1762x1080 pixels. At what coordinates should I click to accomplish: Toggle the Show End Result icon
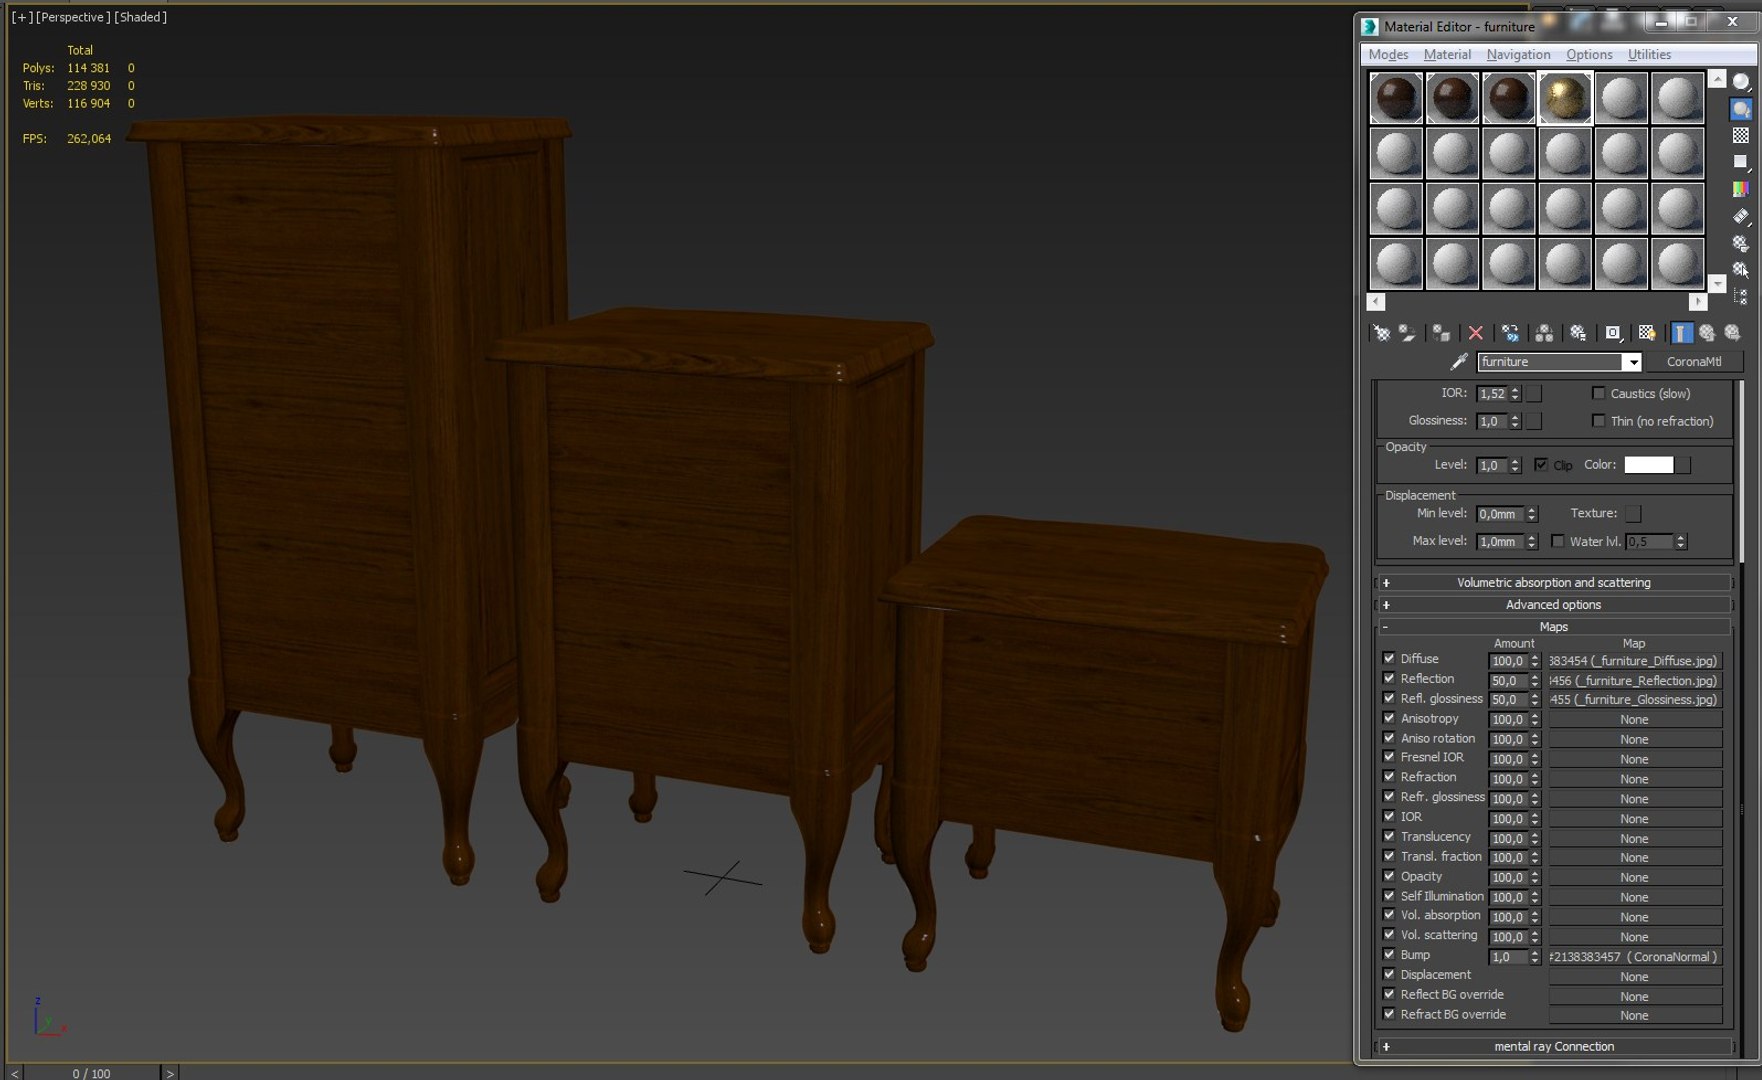[1682, 333]
